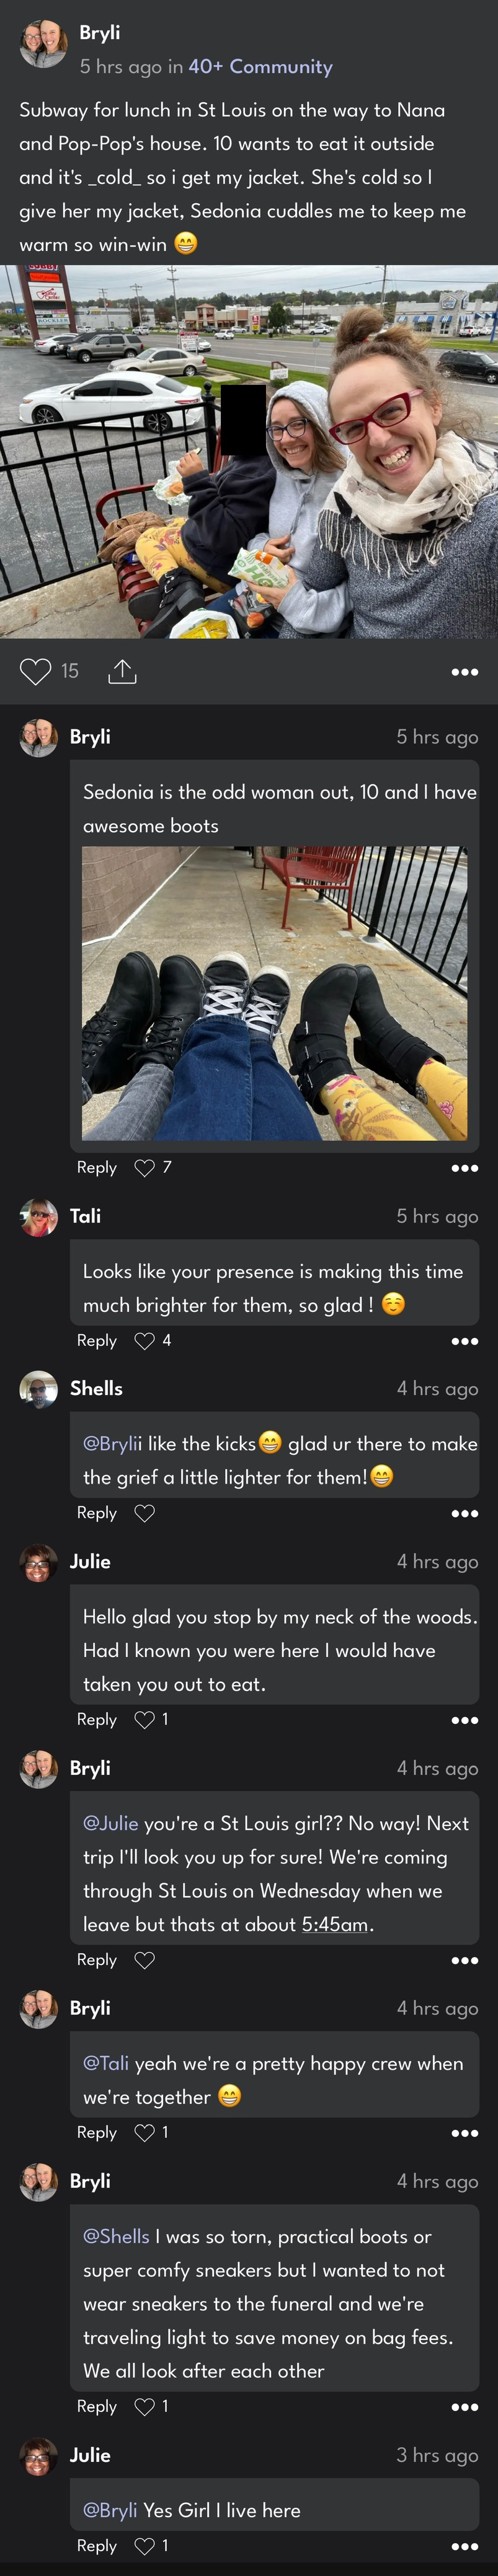The width and height of the screenshot is (498, 2576).
Task: Reply to Bryli's awesome boots comment
Action: coord(97,1168)
